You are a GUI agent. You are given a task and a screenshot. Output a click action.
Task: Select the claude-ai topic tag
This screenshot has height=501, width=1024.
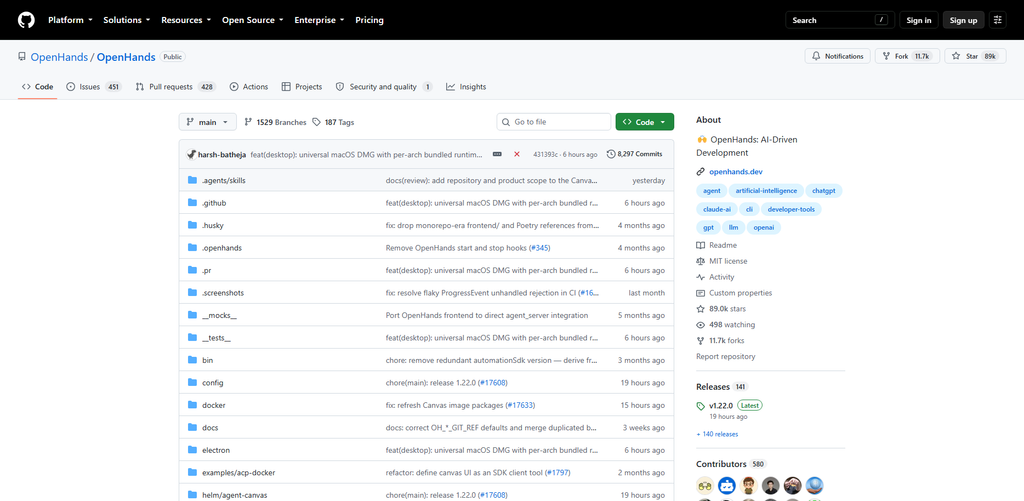pyautogui.click(x=717, y=209)
